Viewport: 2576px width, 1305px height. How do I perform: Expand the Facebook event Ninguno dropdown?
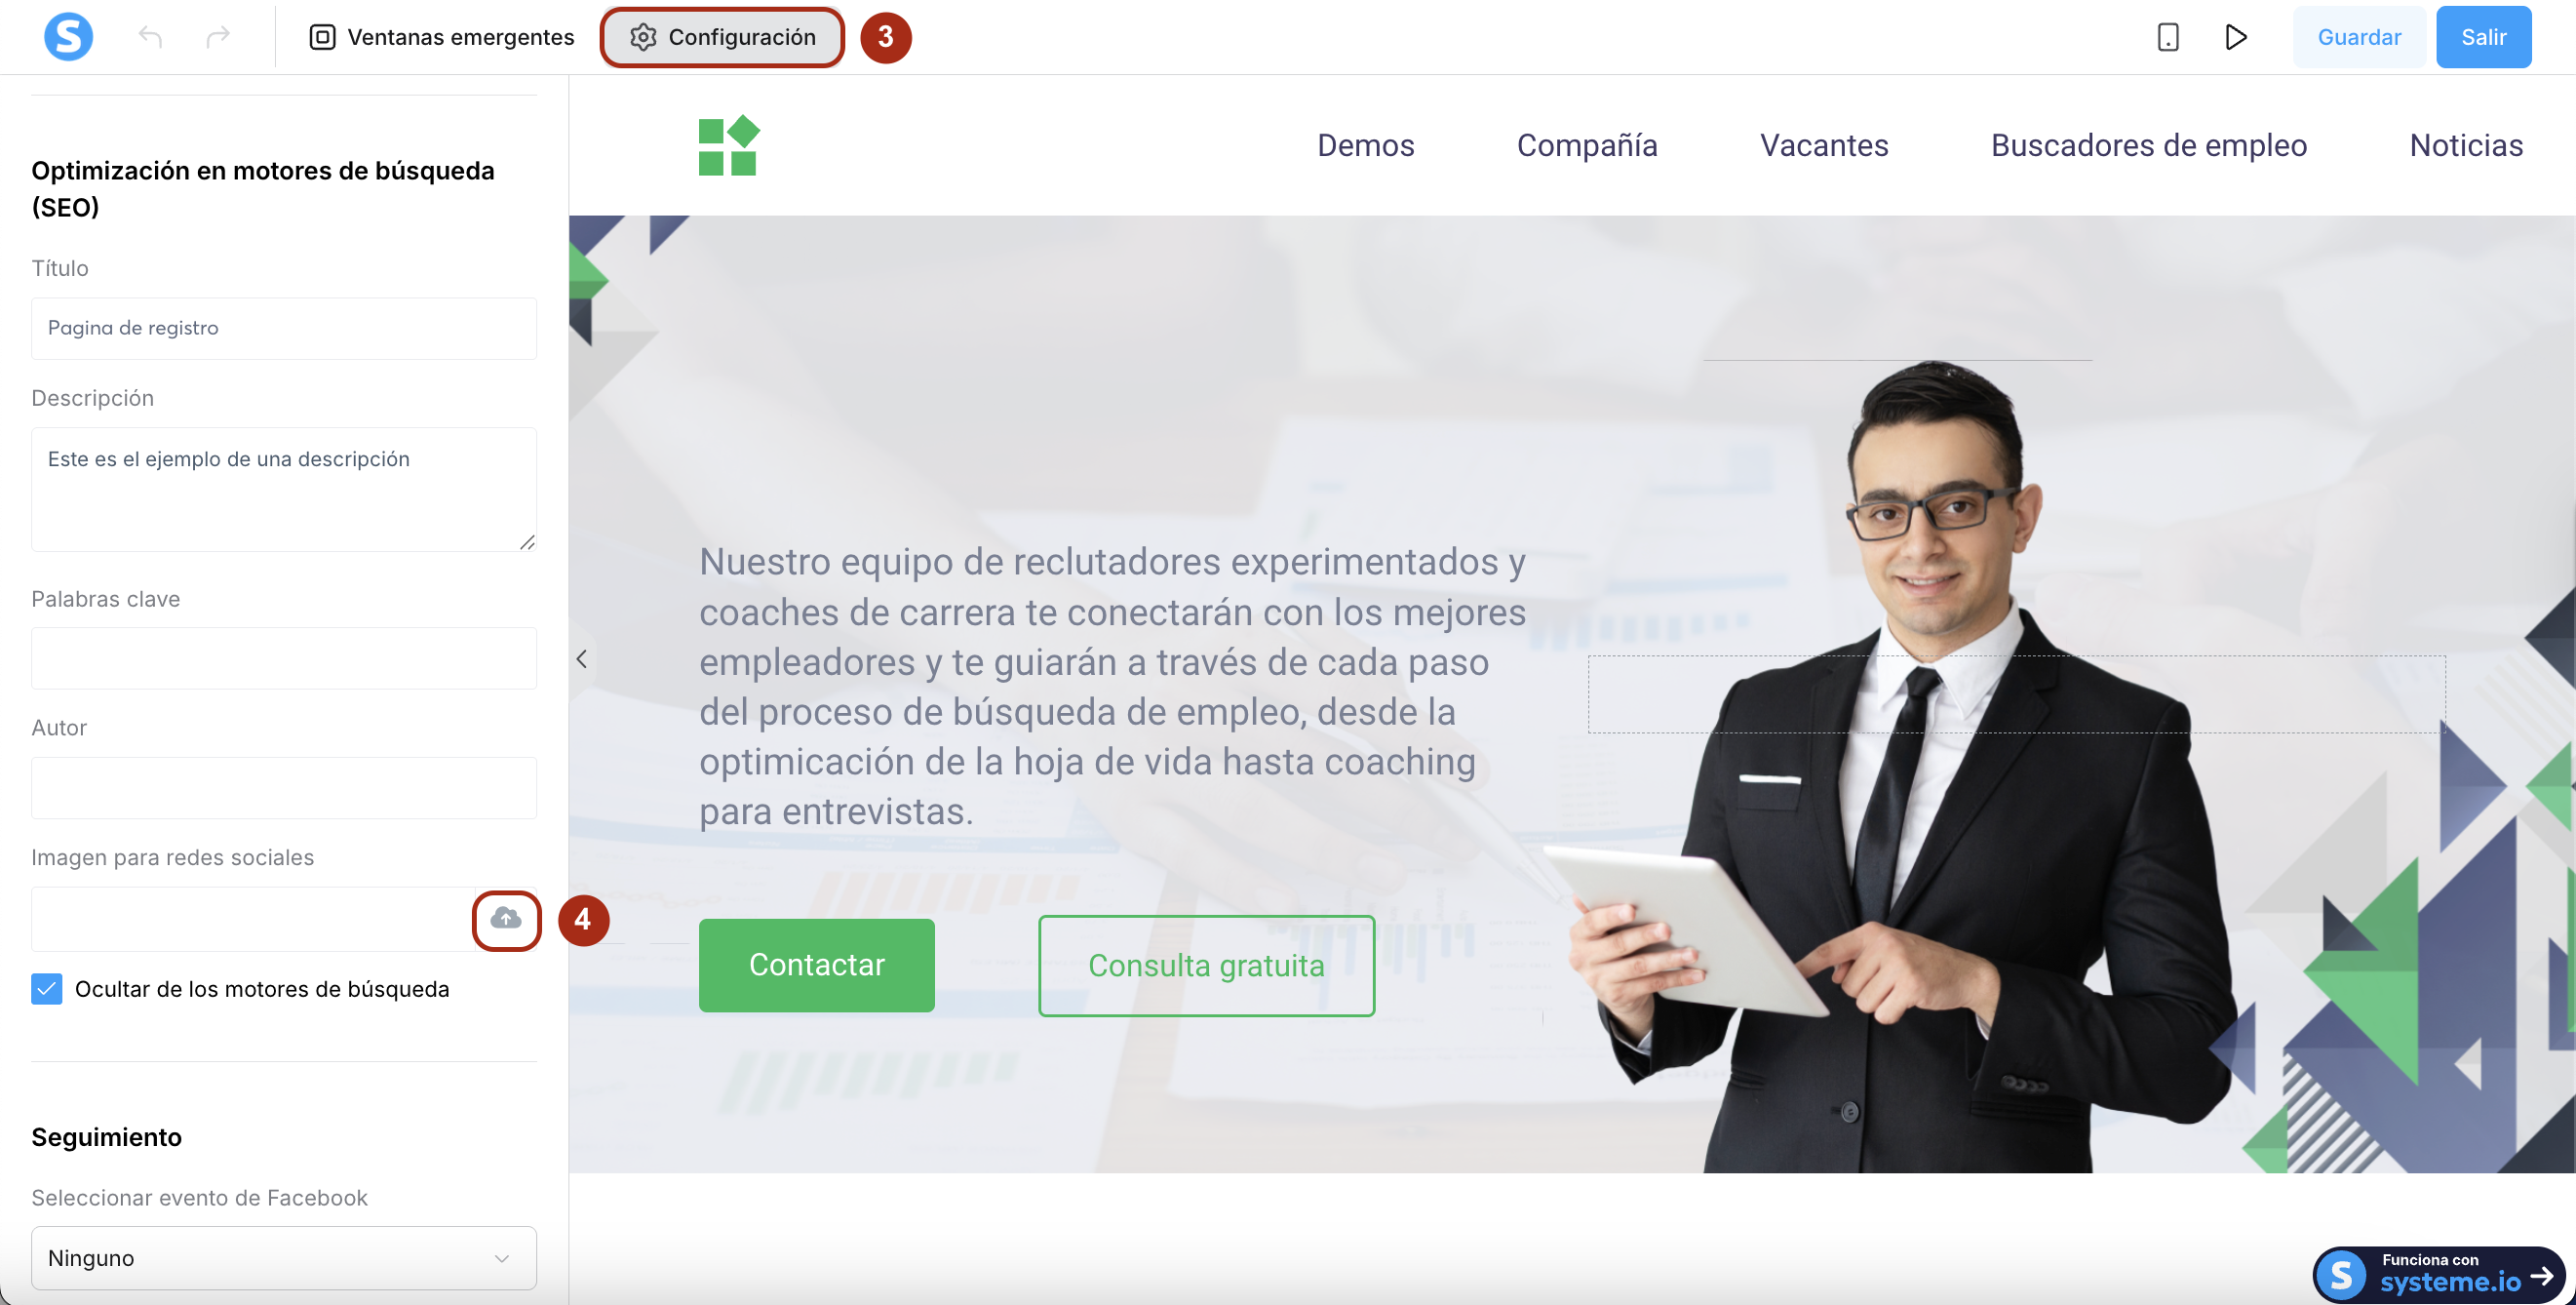click(x=284, y=1257)
